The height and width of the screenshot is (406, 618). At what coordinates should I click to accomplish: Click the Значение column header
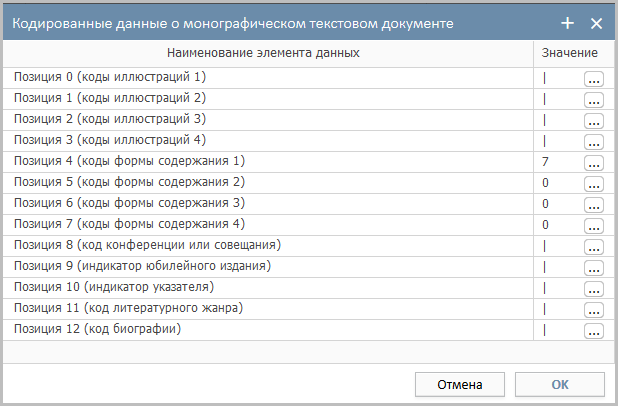tap(570, 52)
